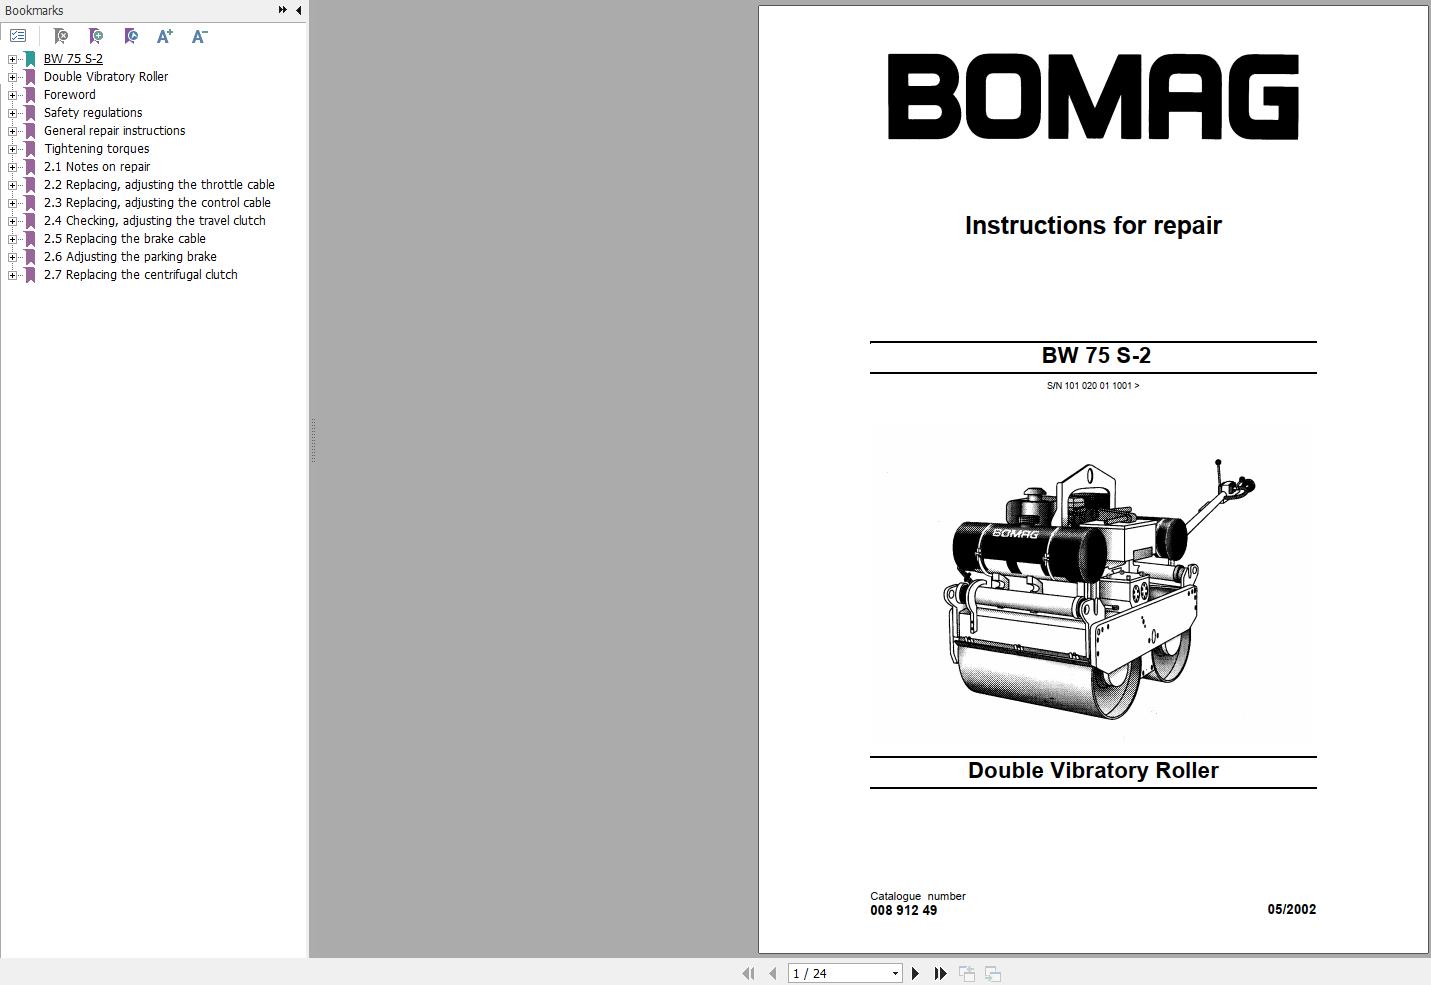Click the page number input field
Viewport: 1431px width, 985px height.
[x=838, y=973]
